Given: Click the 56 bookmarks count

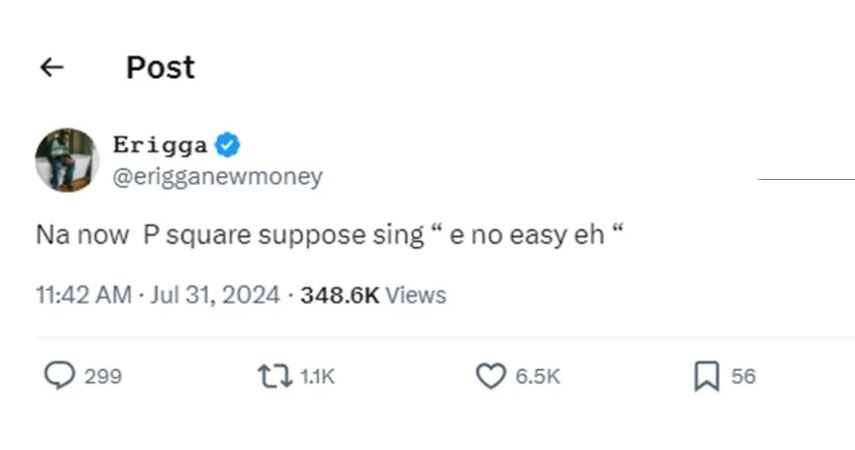Looking at the screenshot, I should point(743,377).
